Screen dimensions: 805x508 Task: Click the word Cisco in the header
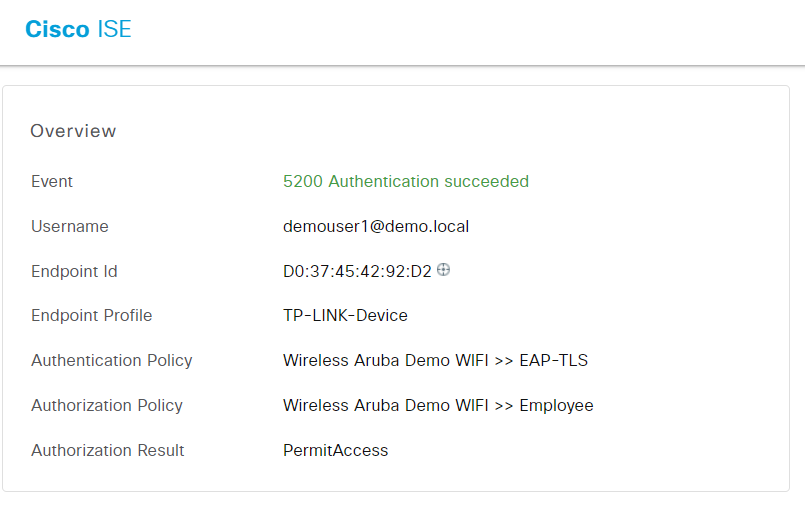point(58,29)
